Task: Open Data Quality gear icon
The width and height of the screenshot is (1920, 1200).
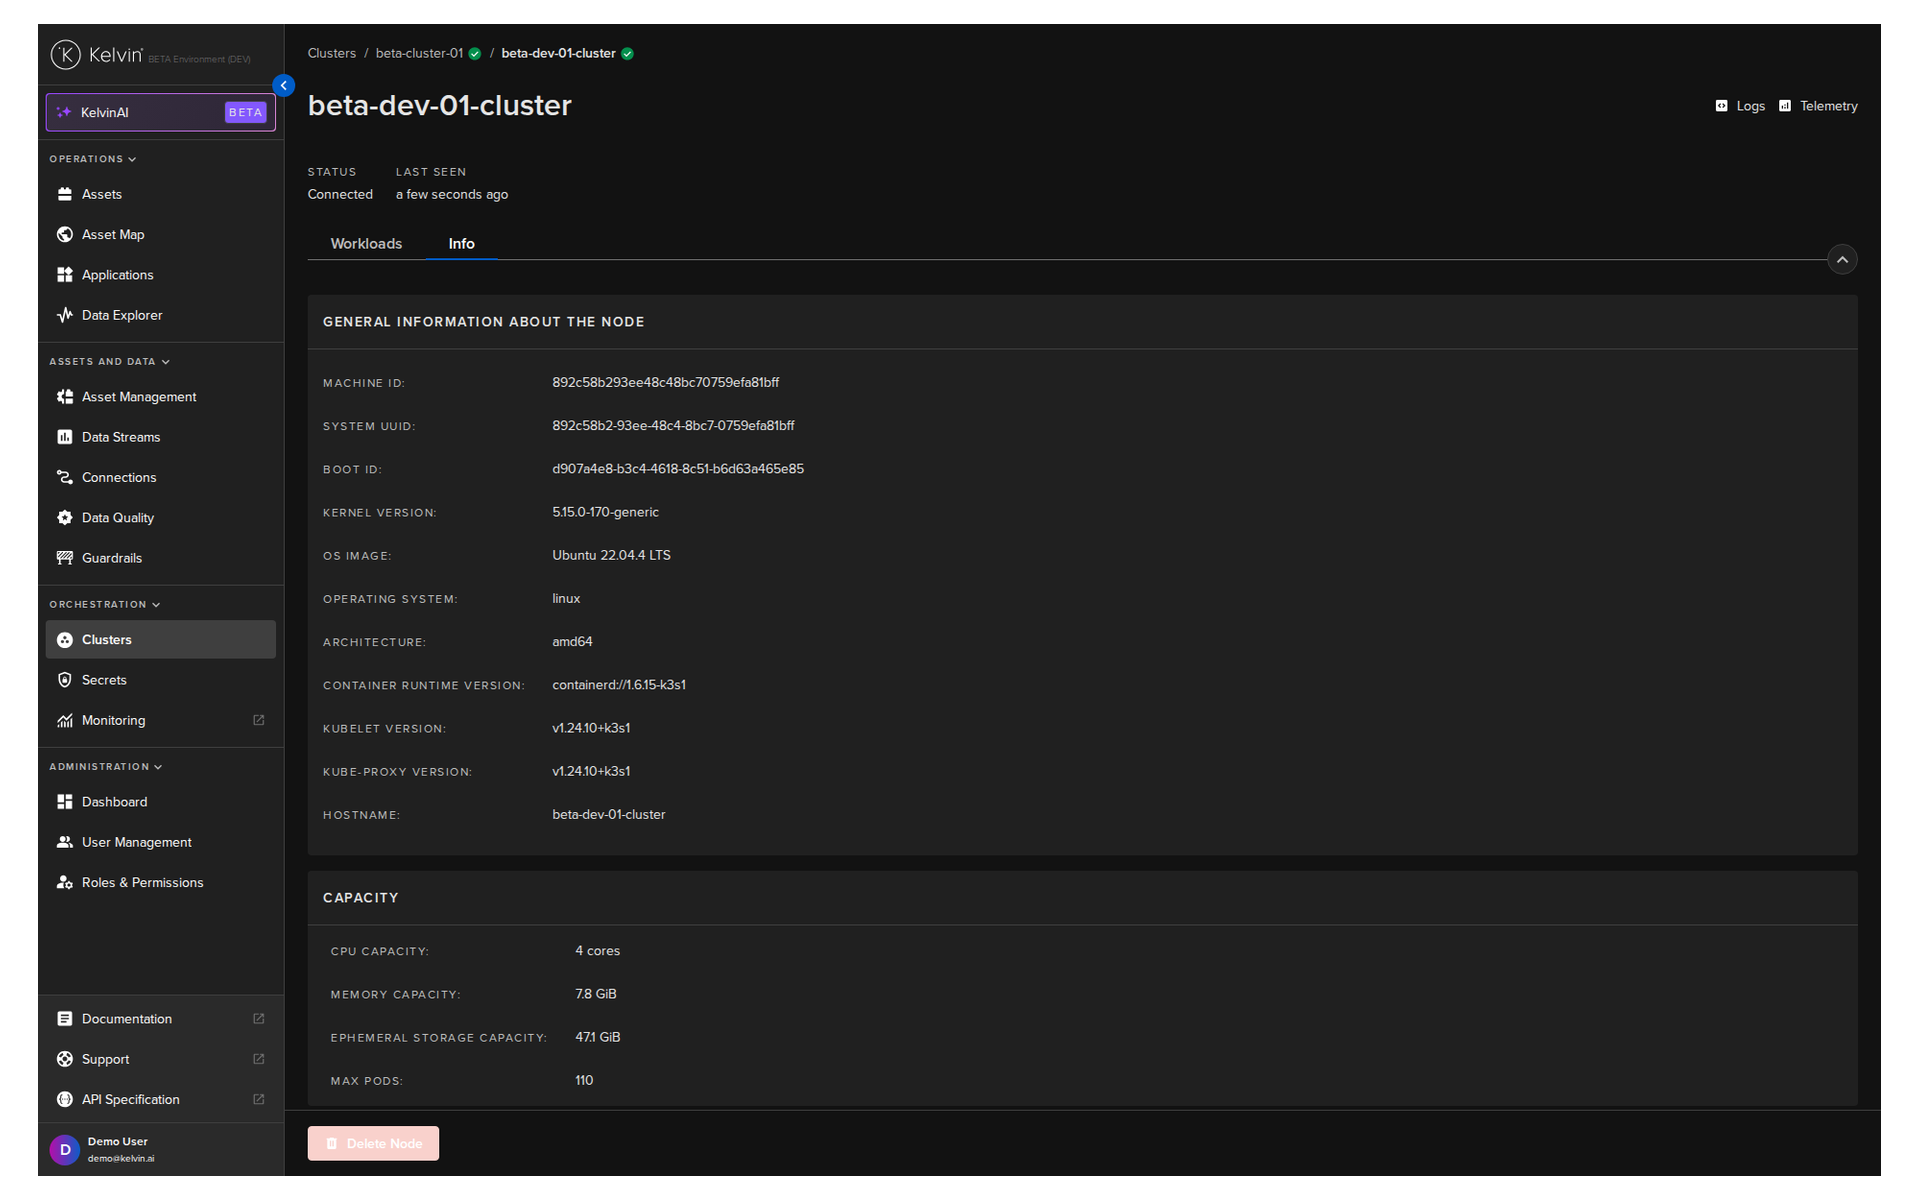Action: (65, 518)
